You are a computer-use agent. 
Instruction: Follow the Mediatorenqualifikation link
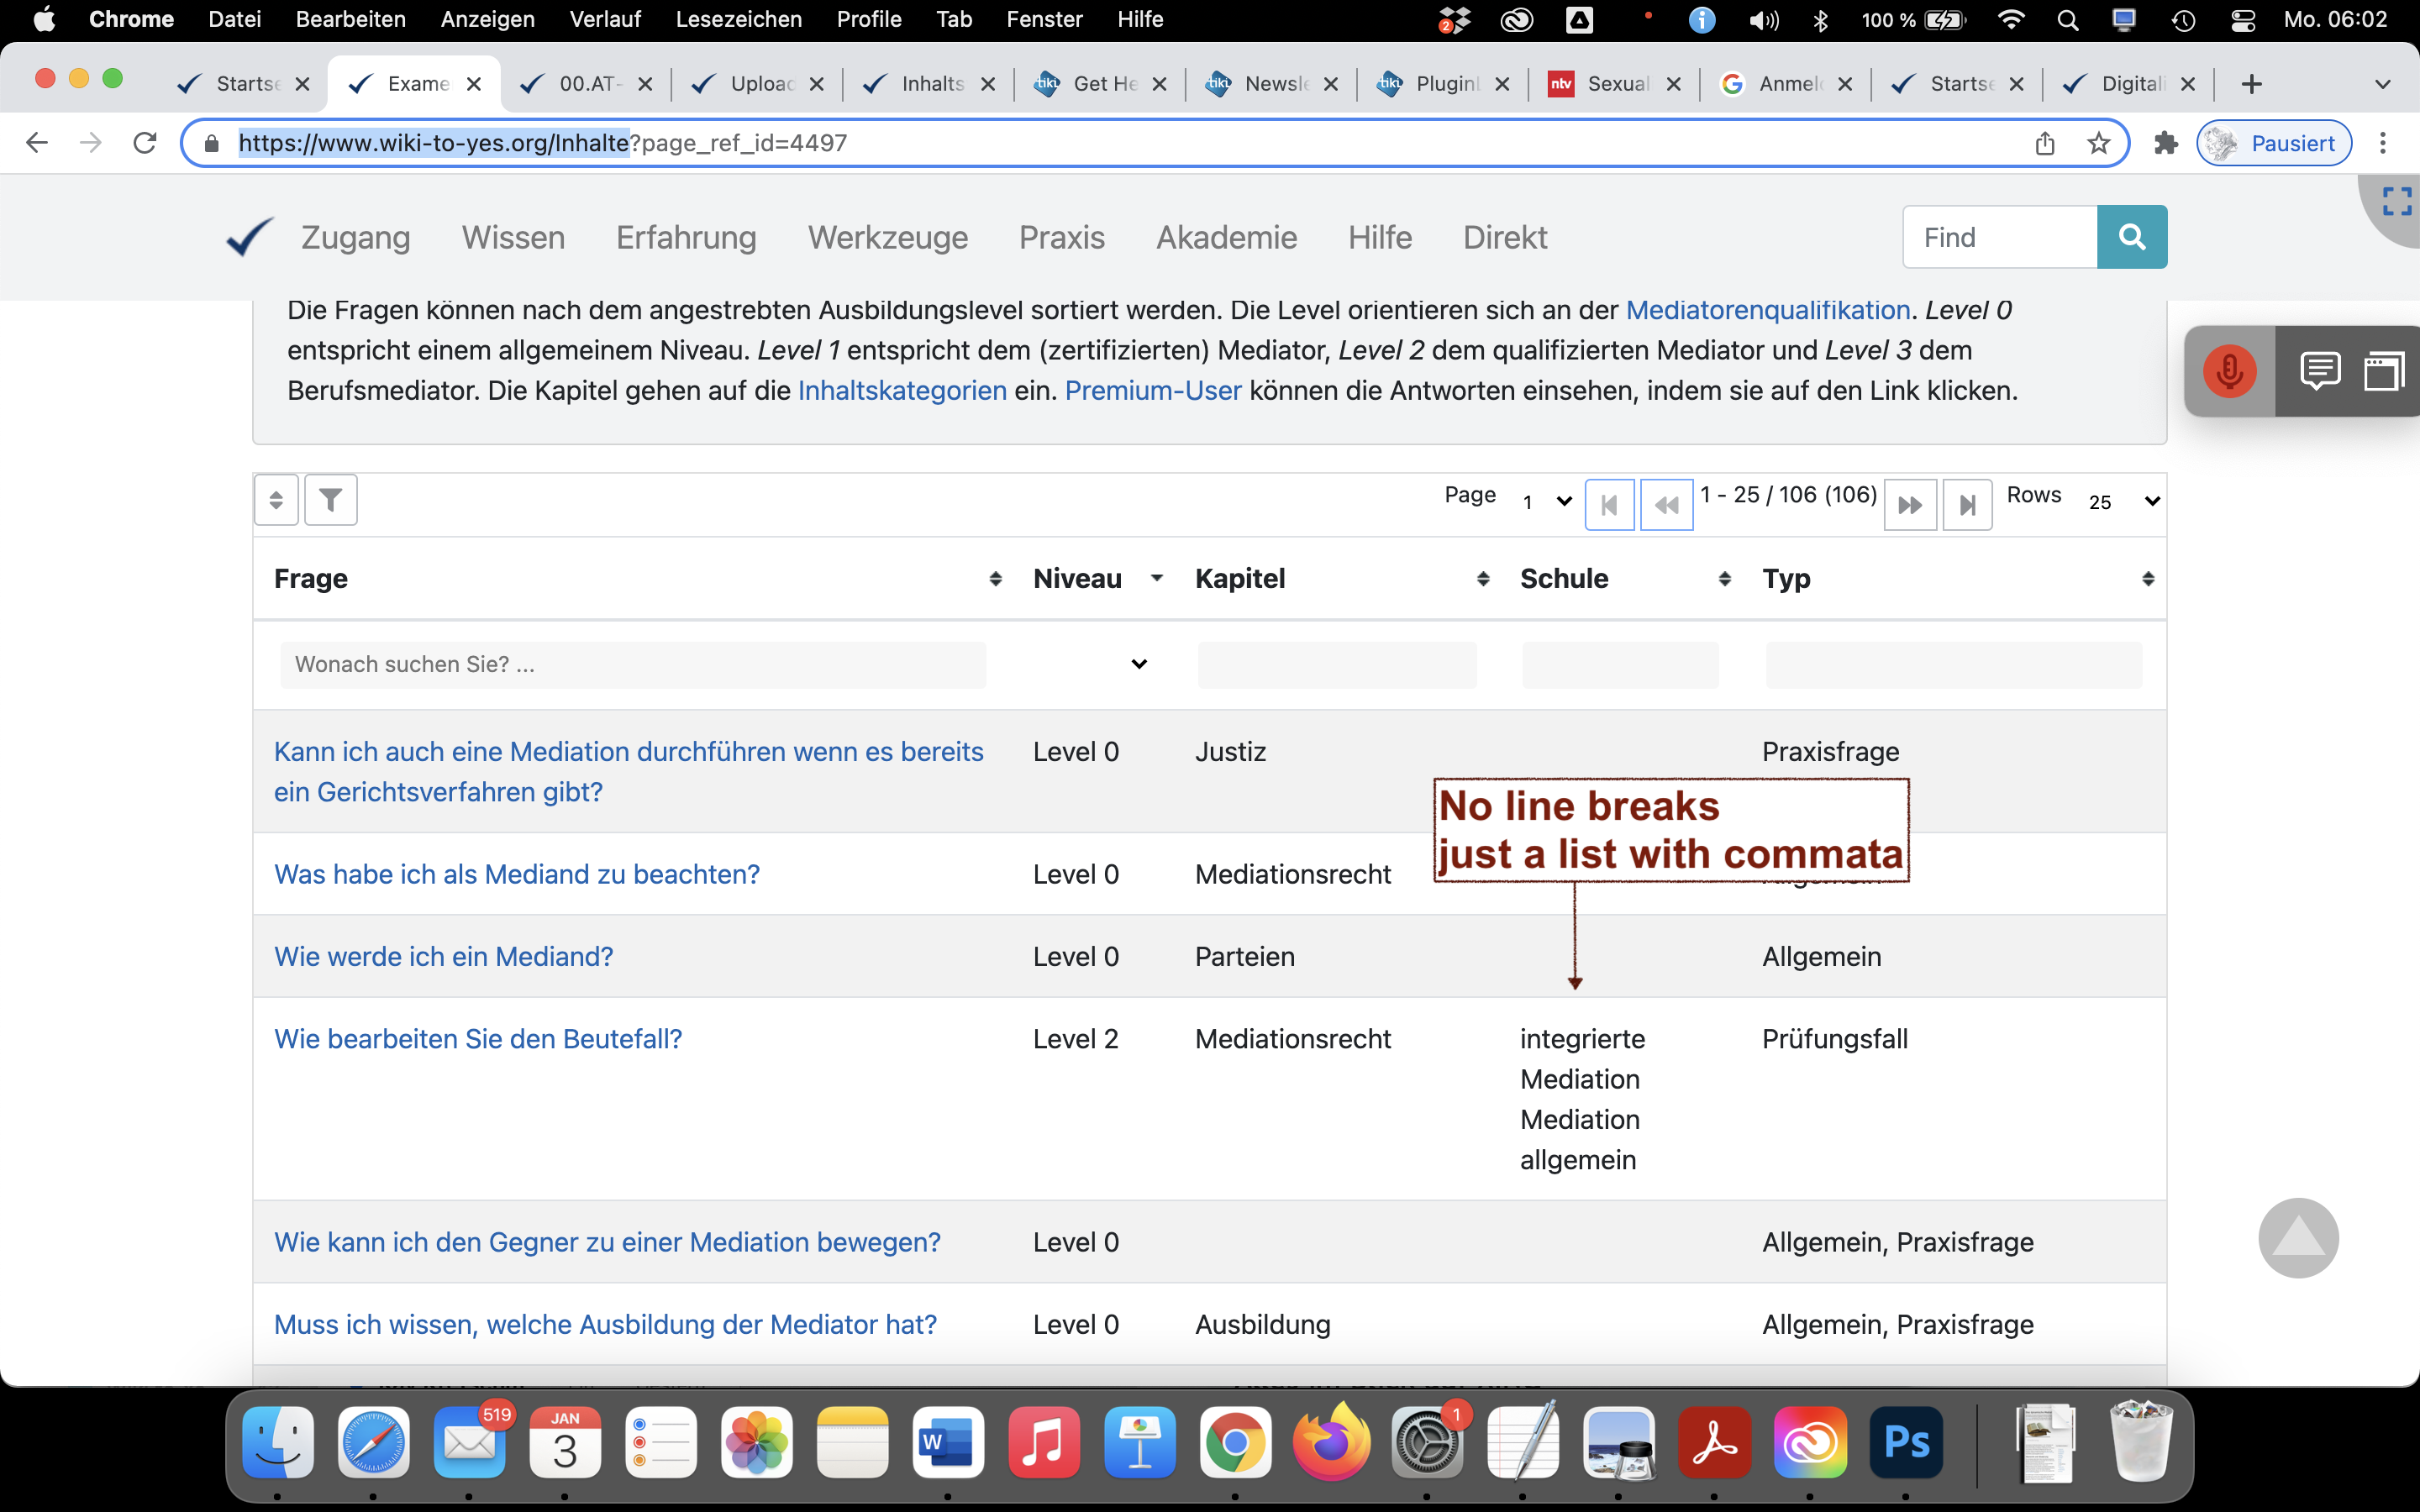point(1767,310)
